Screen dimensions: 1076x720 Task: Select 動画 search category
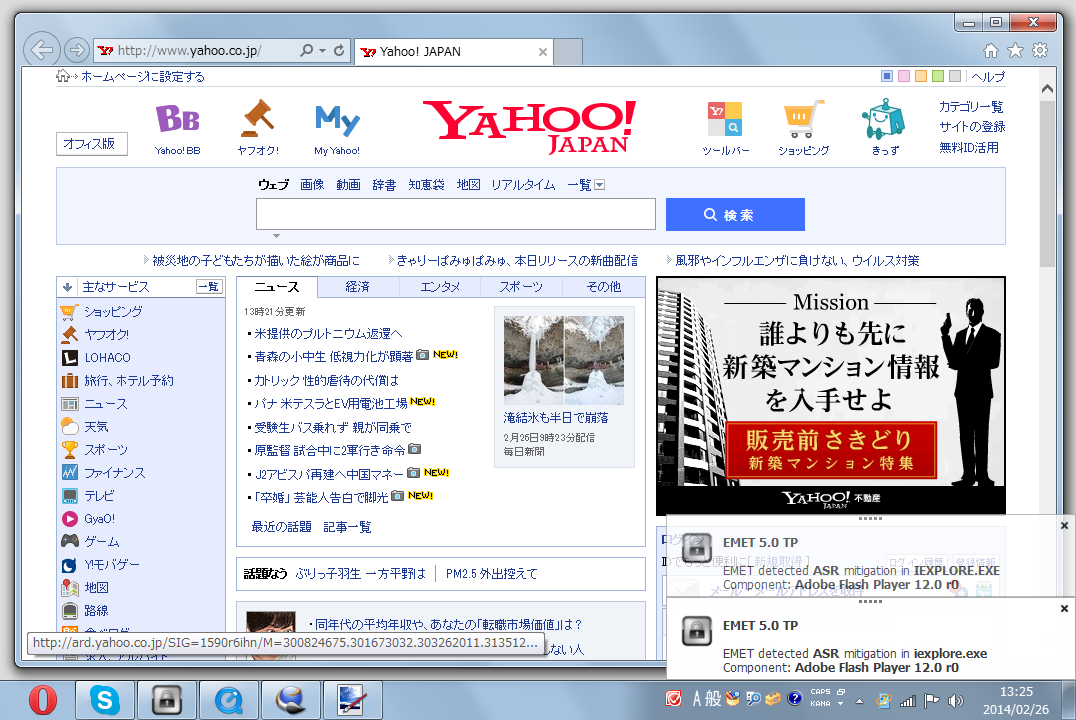349,185
